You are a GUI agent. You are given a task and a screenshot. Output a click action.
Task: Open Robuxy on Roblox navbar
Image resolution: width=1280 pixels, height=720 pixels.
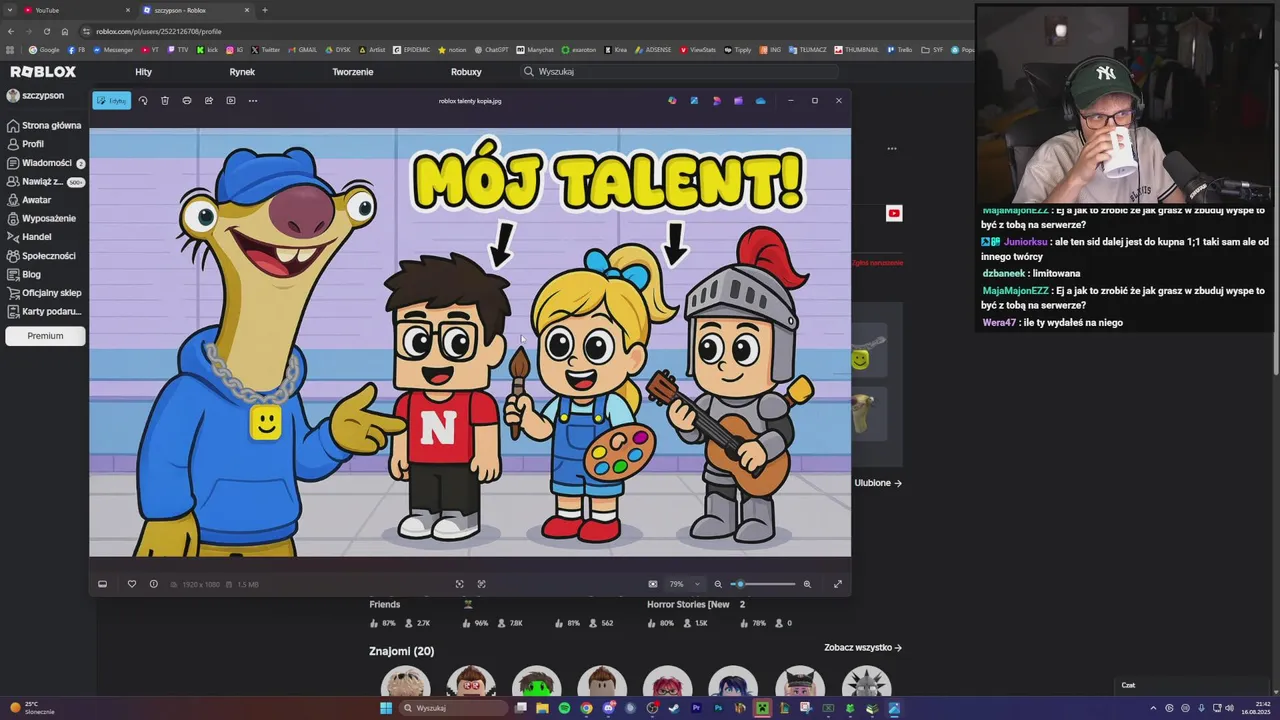click(466, 72)
